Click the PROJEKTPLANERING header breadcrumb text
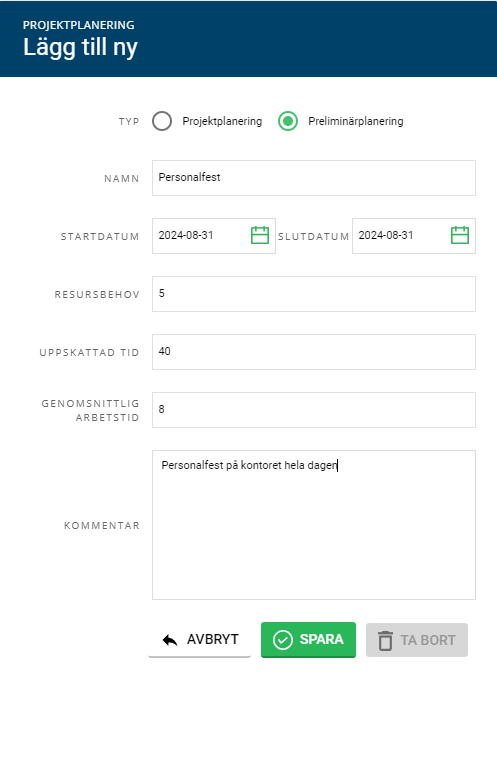This screenshot has width=497, height=766. 79,25
